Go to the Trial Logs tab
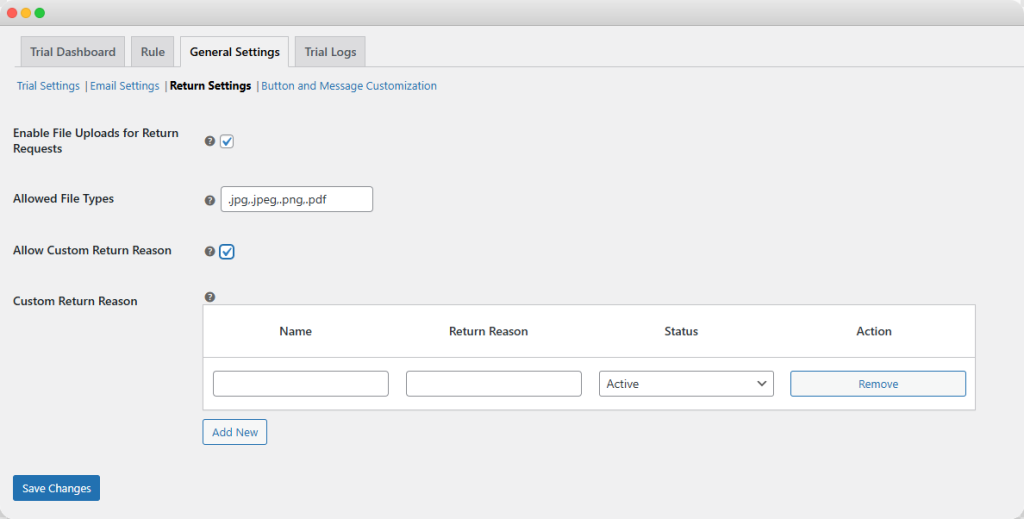This screenshot has height=519, width=1024. coord(330,52)
